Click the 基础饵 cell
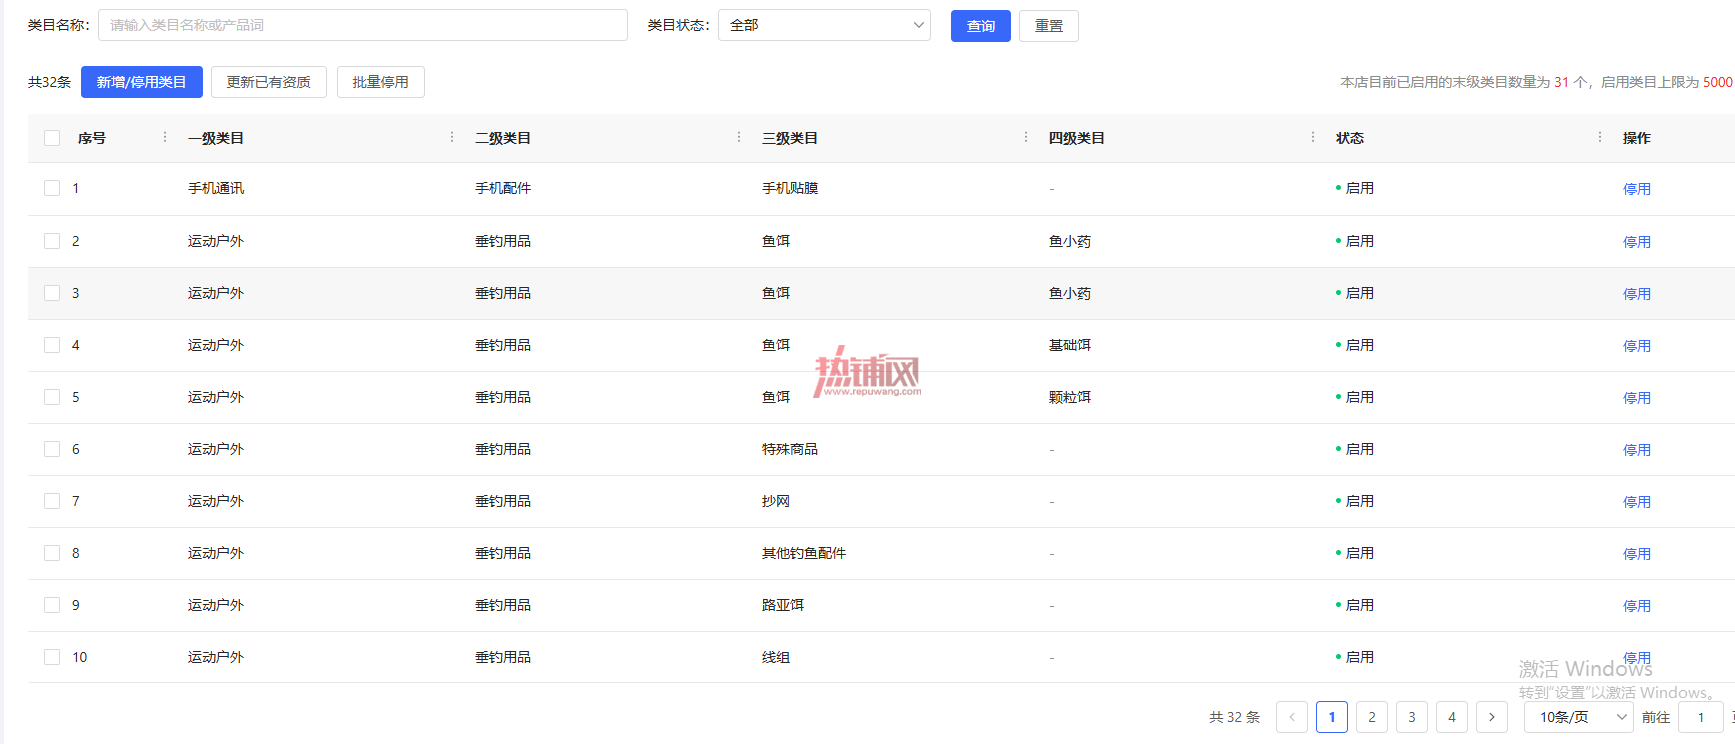This screenshot has width=1735, height=744. [x=1070, y=345]
